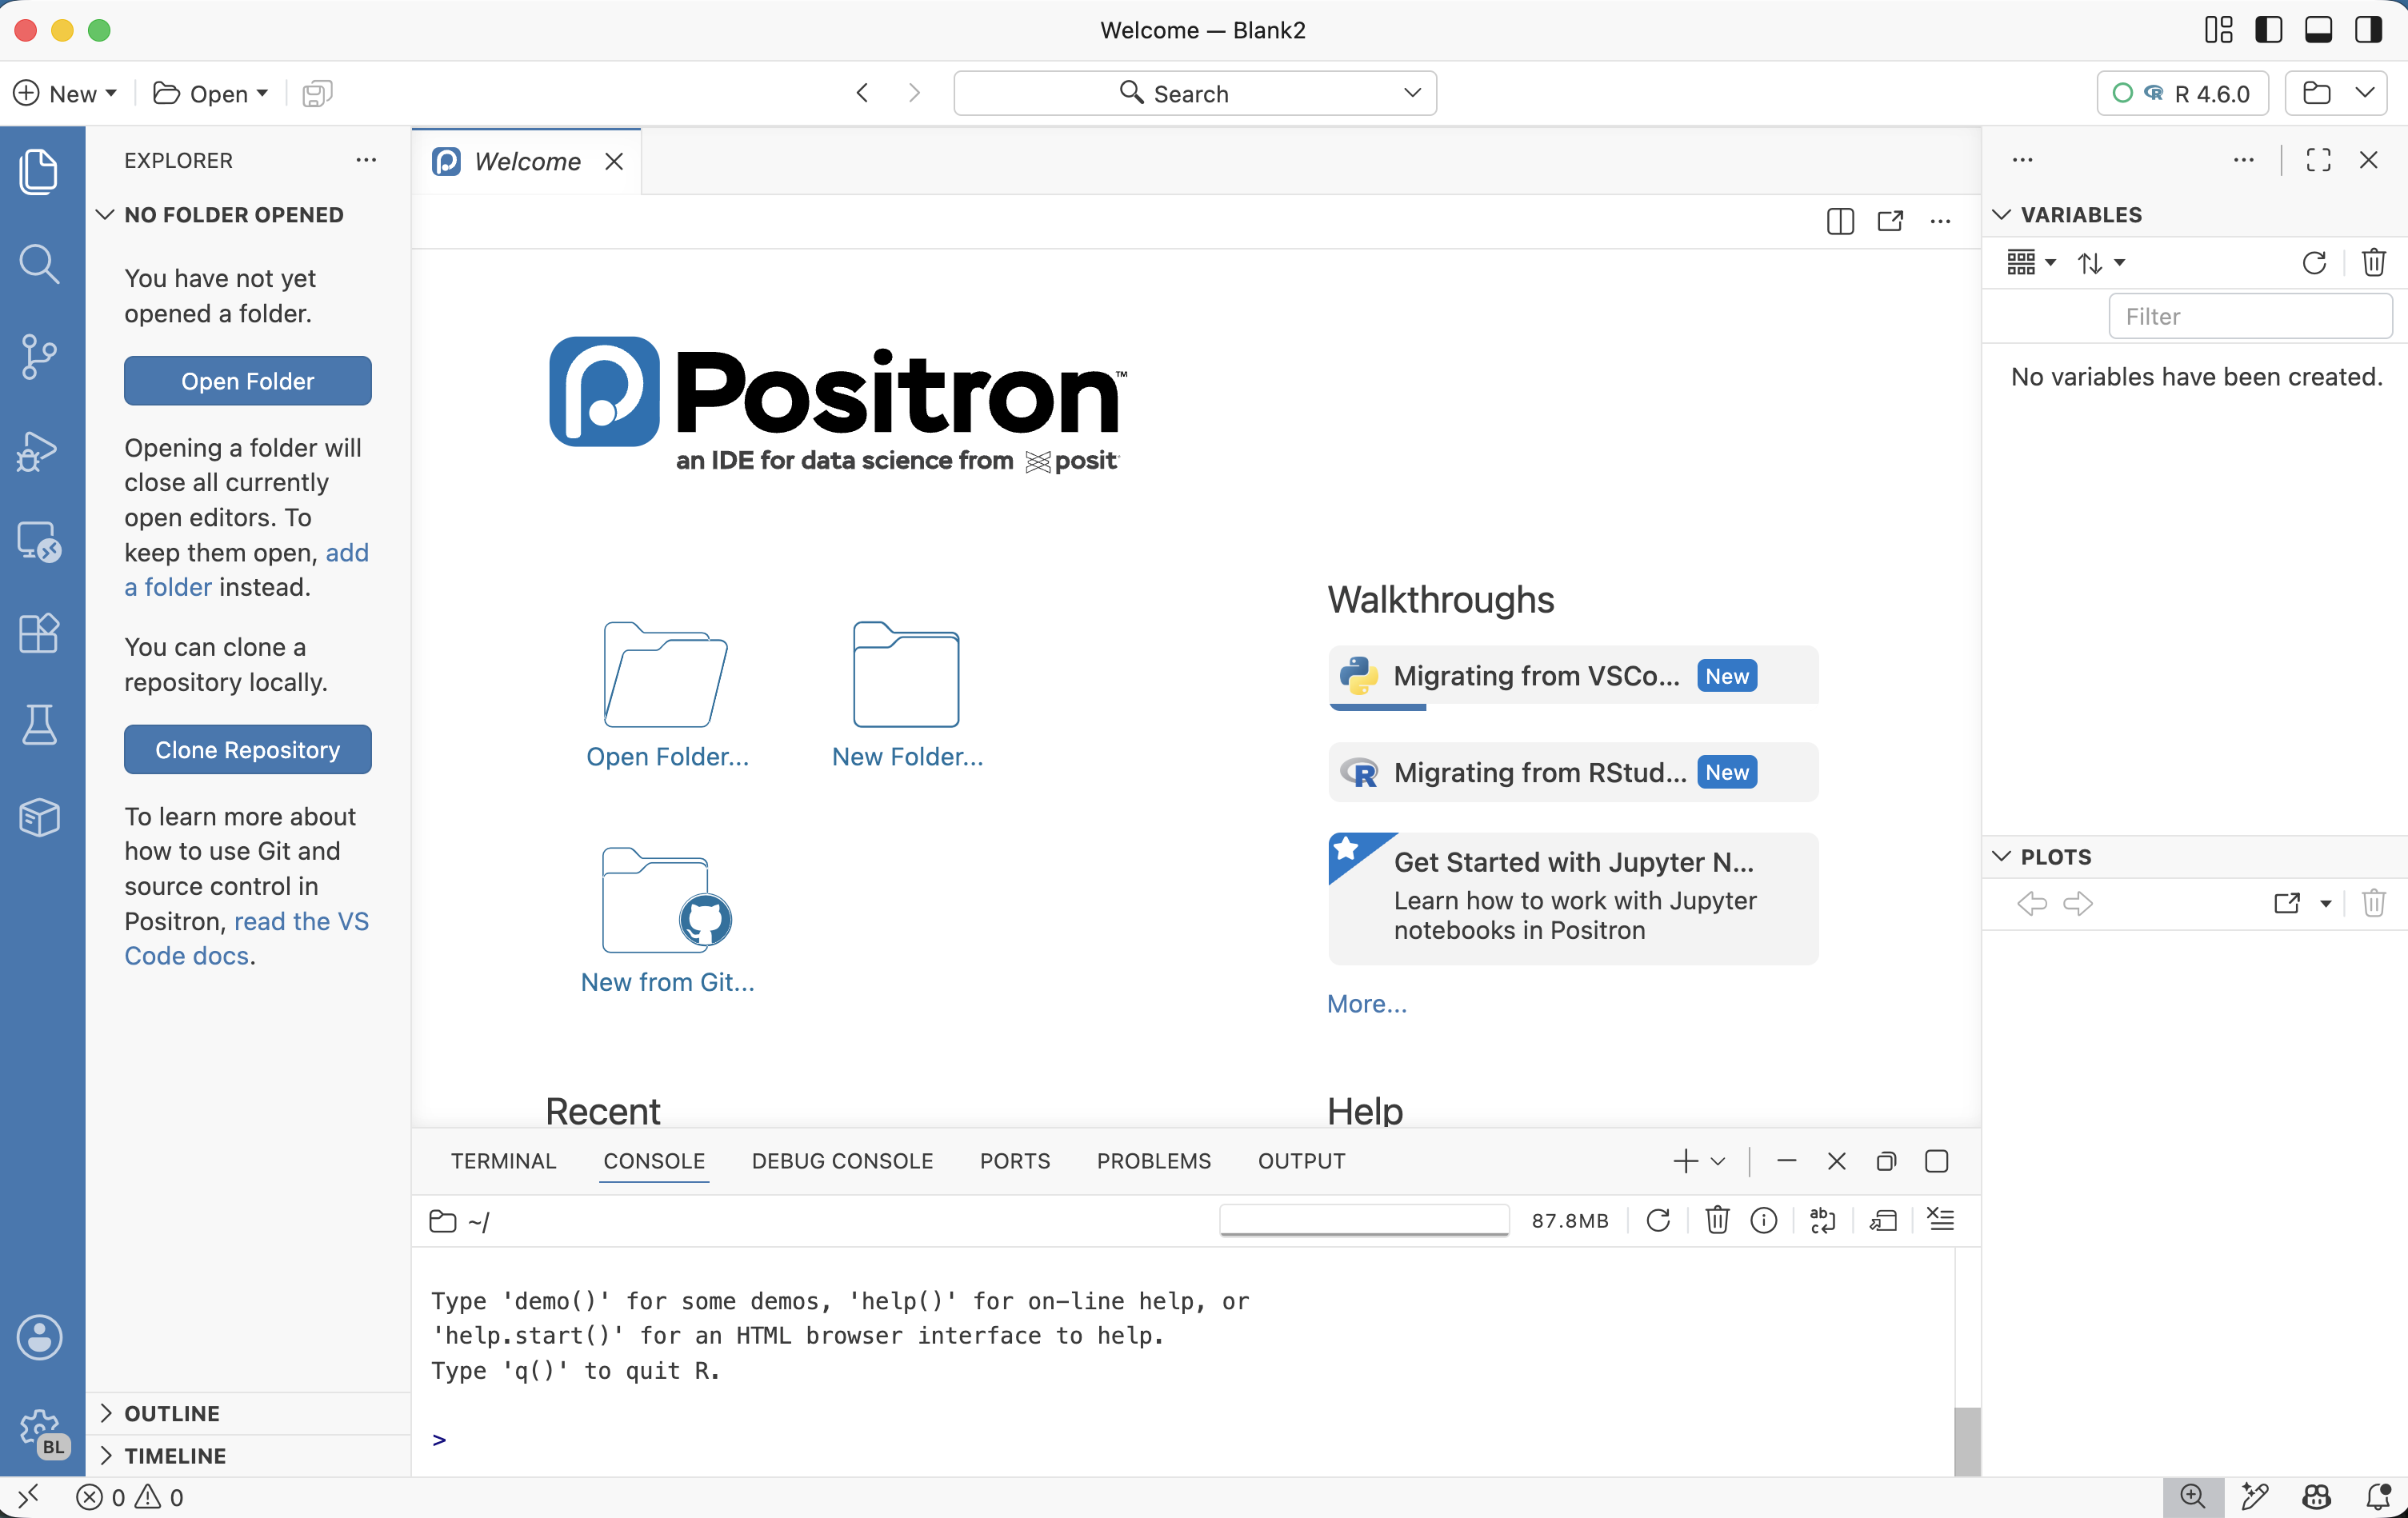Open variables grouping dropdown
Screen dimensions: 2408x1518
click(2031, 263)
